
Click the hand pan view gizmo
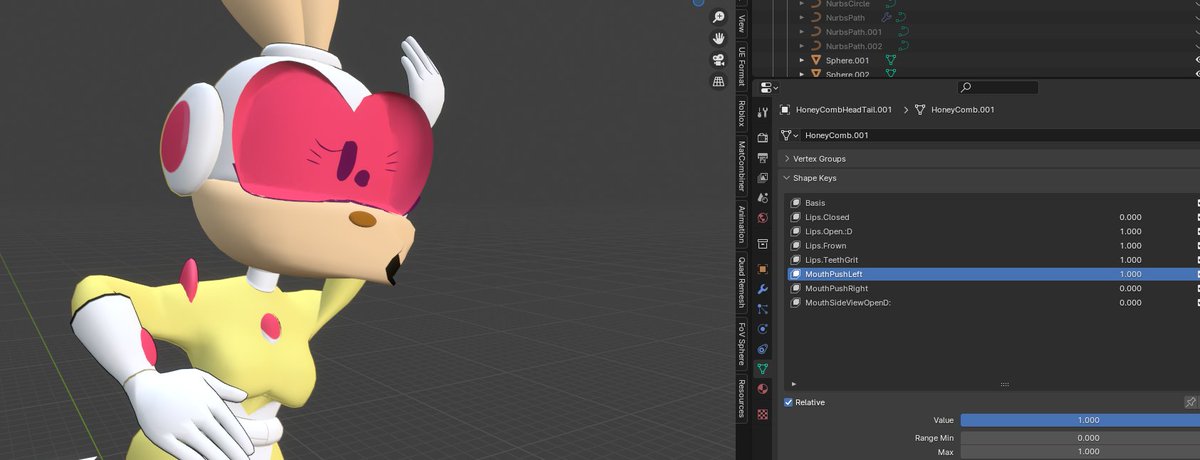[719, 39]
